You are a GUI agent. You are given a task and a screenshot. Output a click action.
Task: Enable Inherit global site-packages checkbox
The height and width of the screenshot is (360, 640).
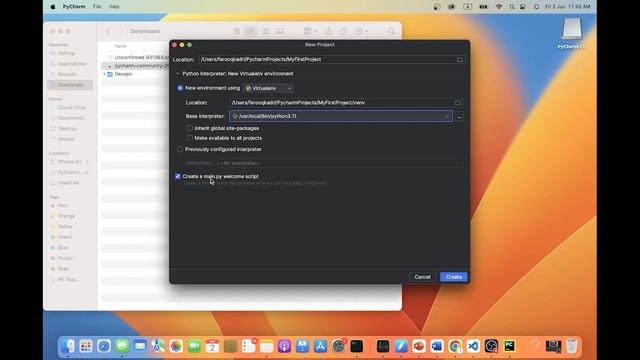click(190, 128)
